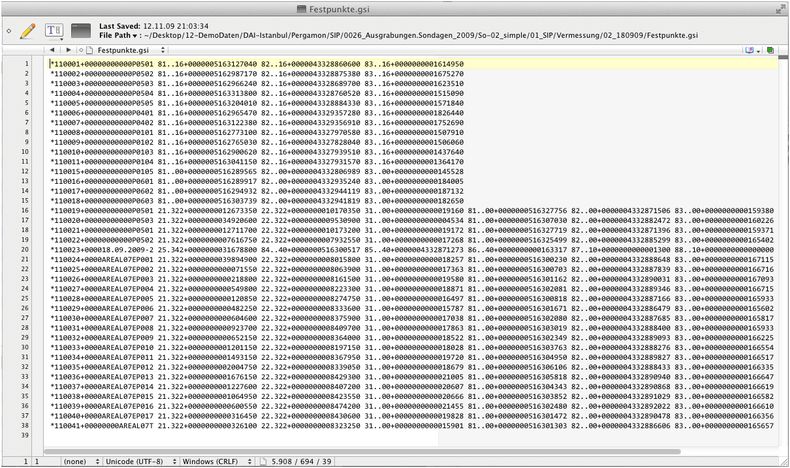
Task: Click line number 1 in the gutter
Action: (x=26, y=64)
